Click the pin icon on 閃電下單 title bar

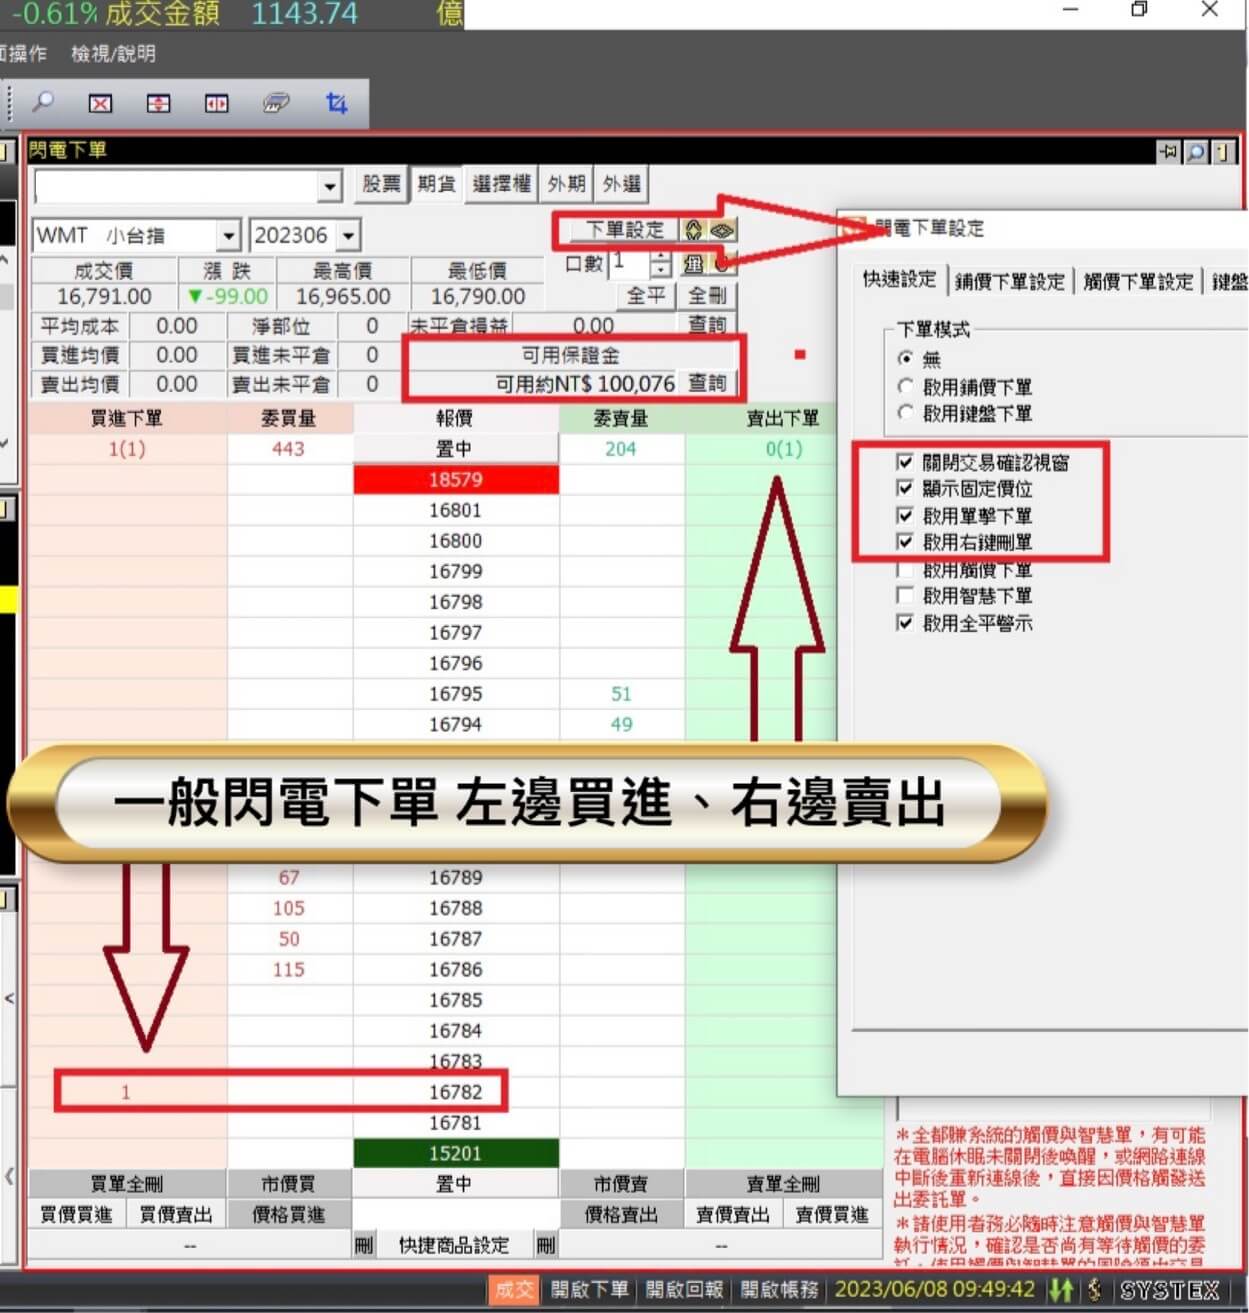(x=1169, y=151)
